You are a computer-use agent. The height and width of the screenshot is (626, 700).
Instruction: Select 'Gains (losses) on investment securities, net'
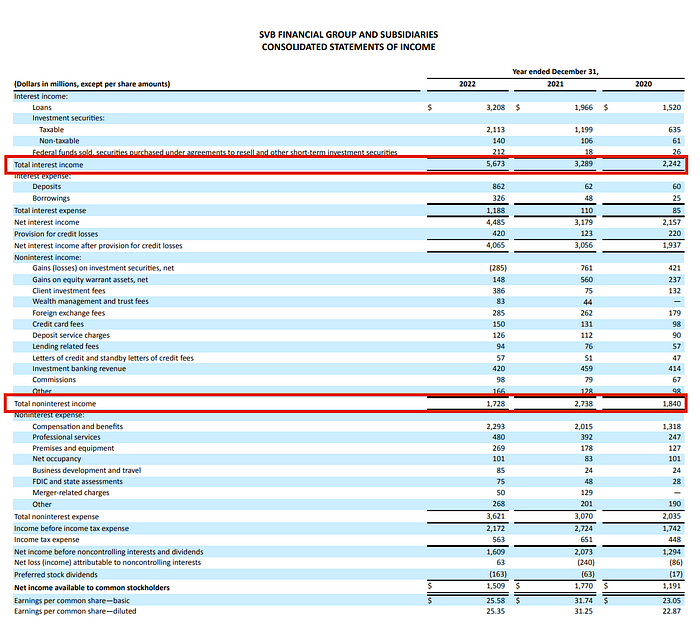click(x=103, y=268)
